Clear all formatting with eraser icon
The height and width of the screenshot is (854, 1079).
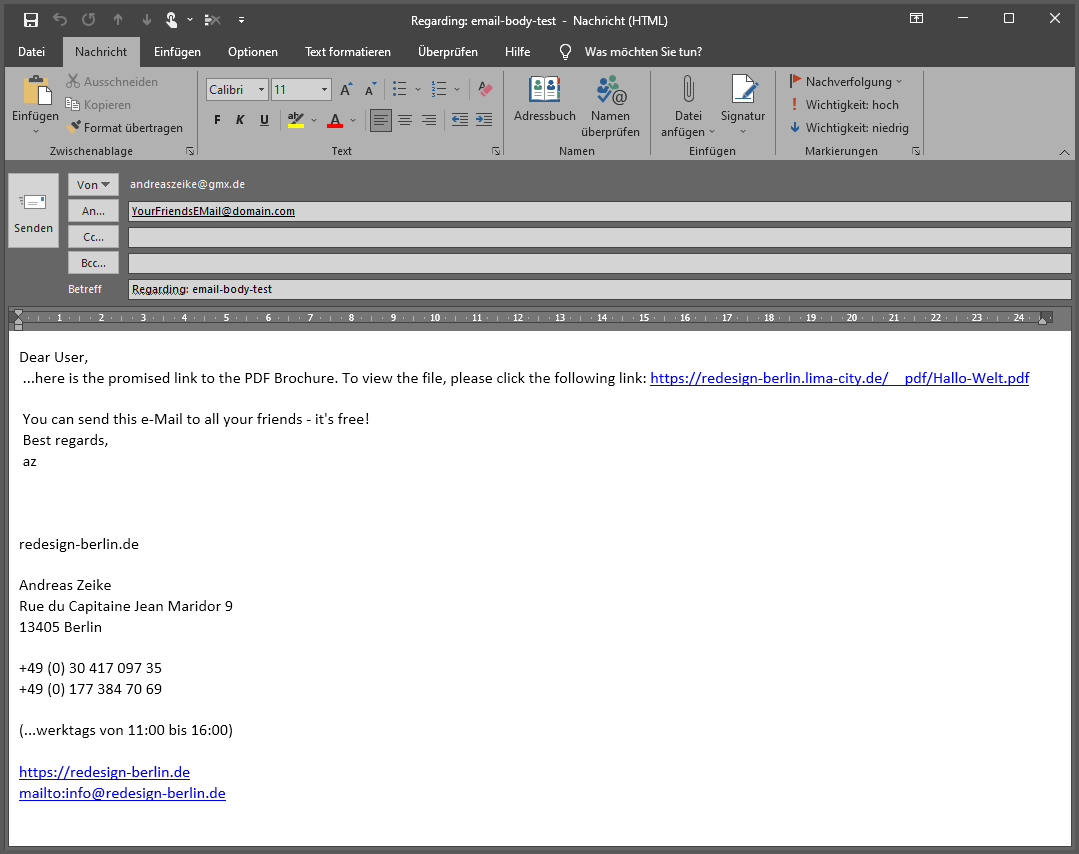486,89
